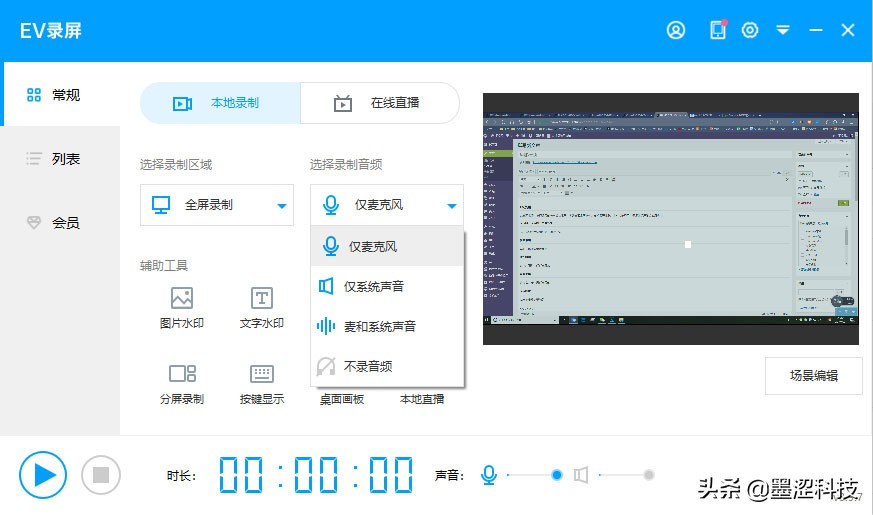Select the 本地录制 mode tab
This screenshot has height=515, width=873.
220,103
